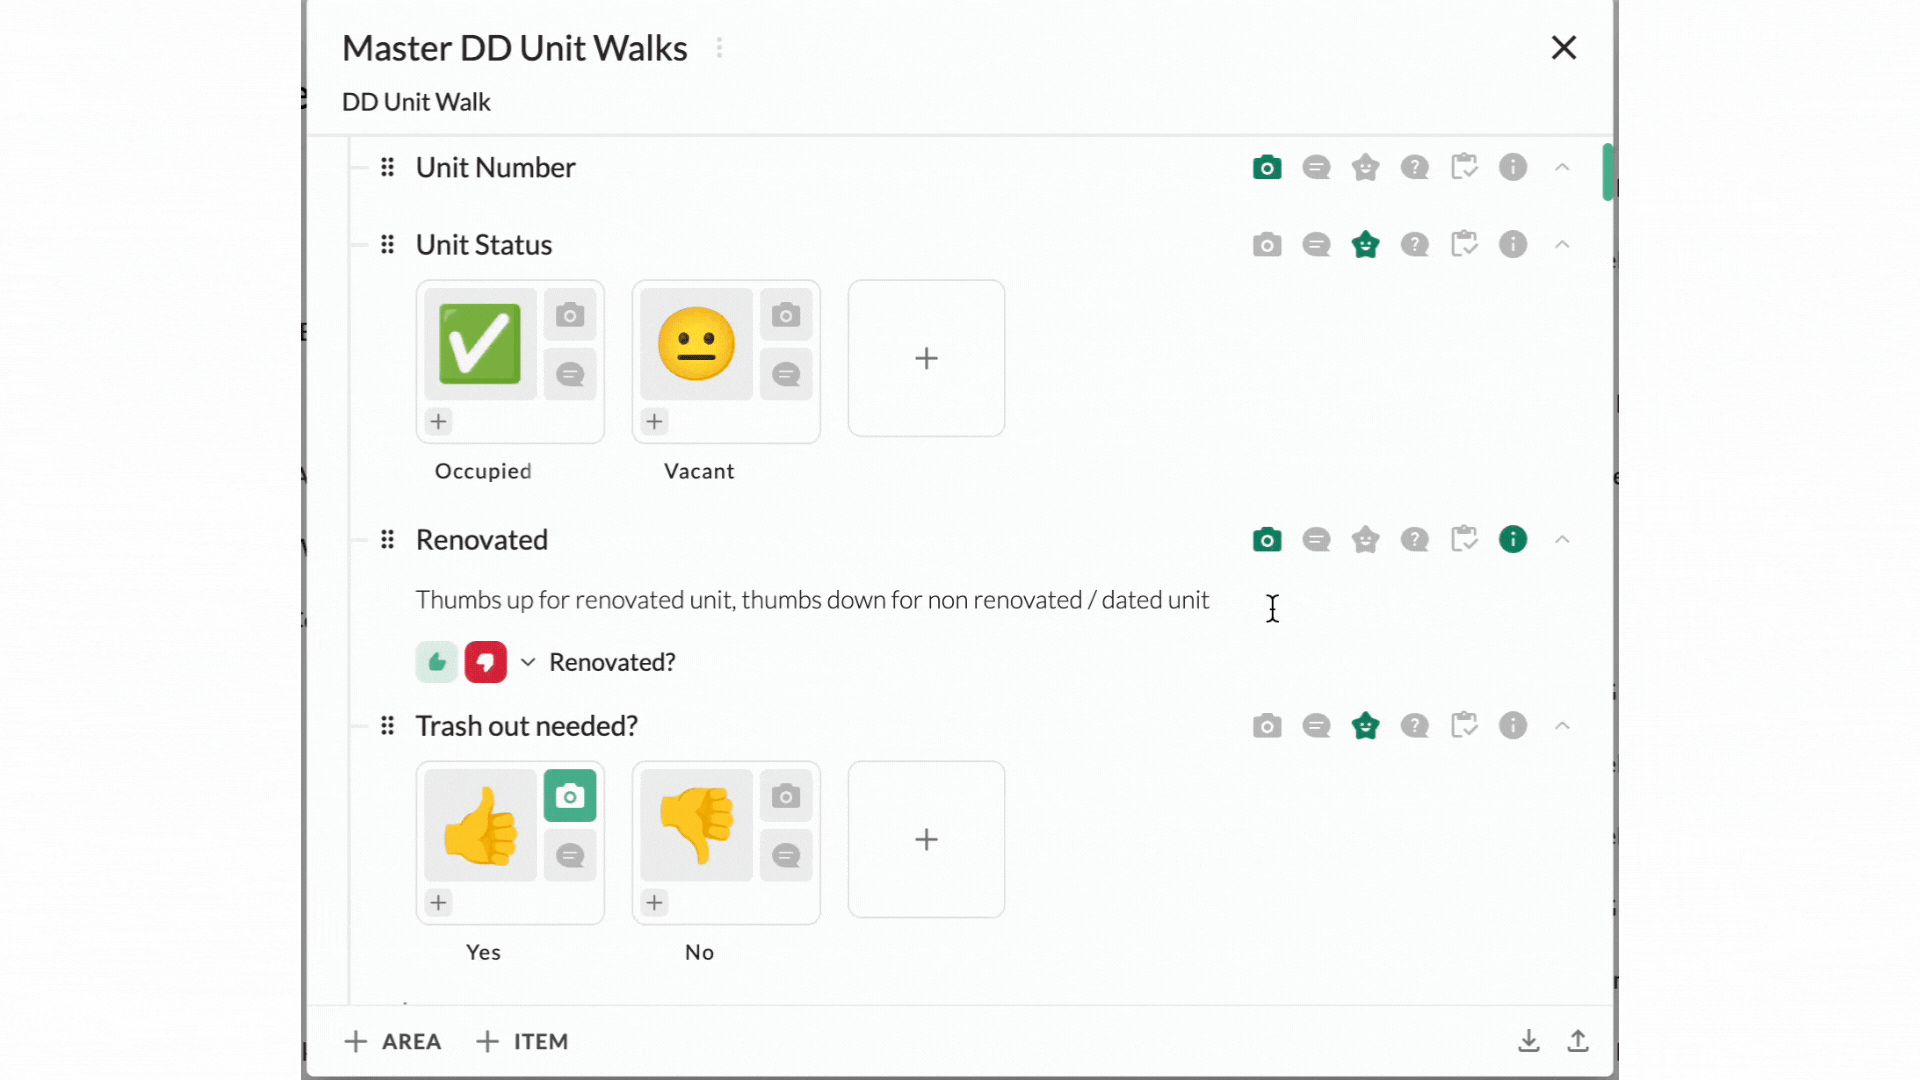Select the red thumbs down swatch
Image resolution: width=1920 pixels, height=1080 pixels.
point(486,662)
